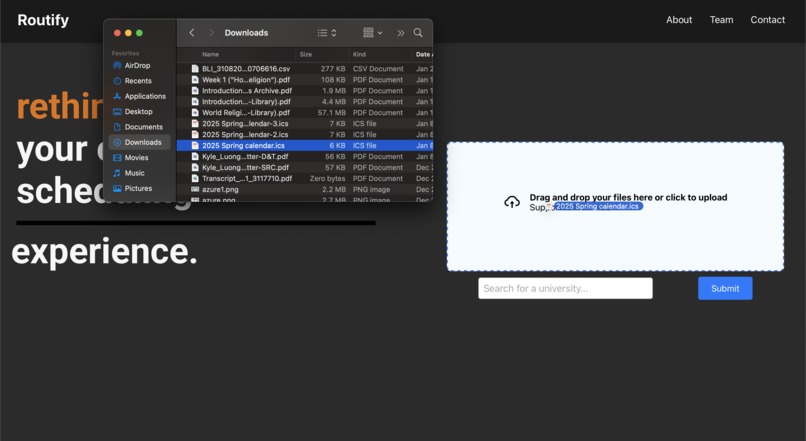Select azure1.png image file
806x441 pixels.
pyautogui.click(x=305, y=189)
